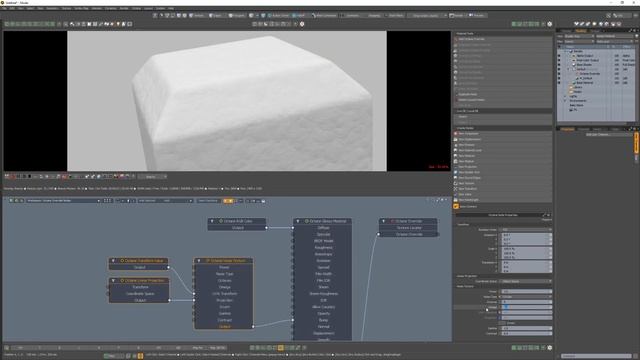The image size is (640, 360).
Task: Select the Octane Override item in shader tree
Action: [589, 73]
